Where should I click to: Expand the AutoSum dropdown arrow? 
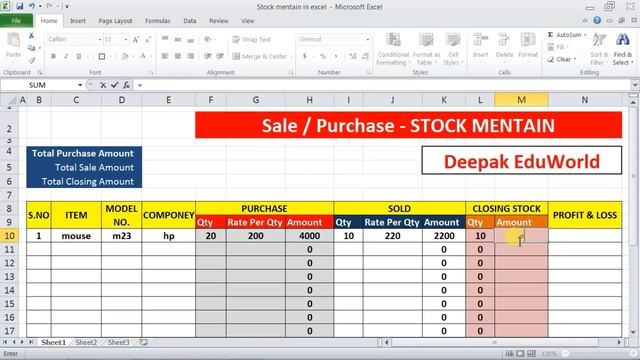[585, 35]
